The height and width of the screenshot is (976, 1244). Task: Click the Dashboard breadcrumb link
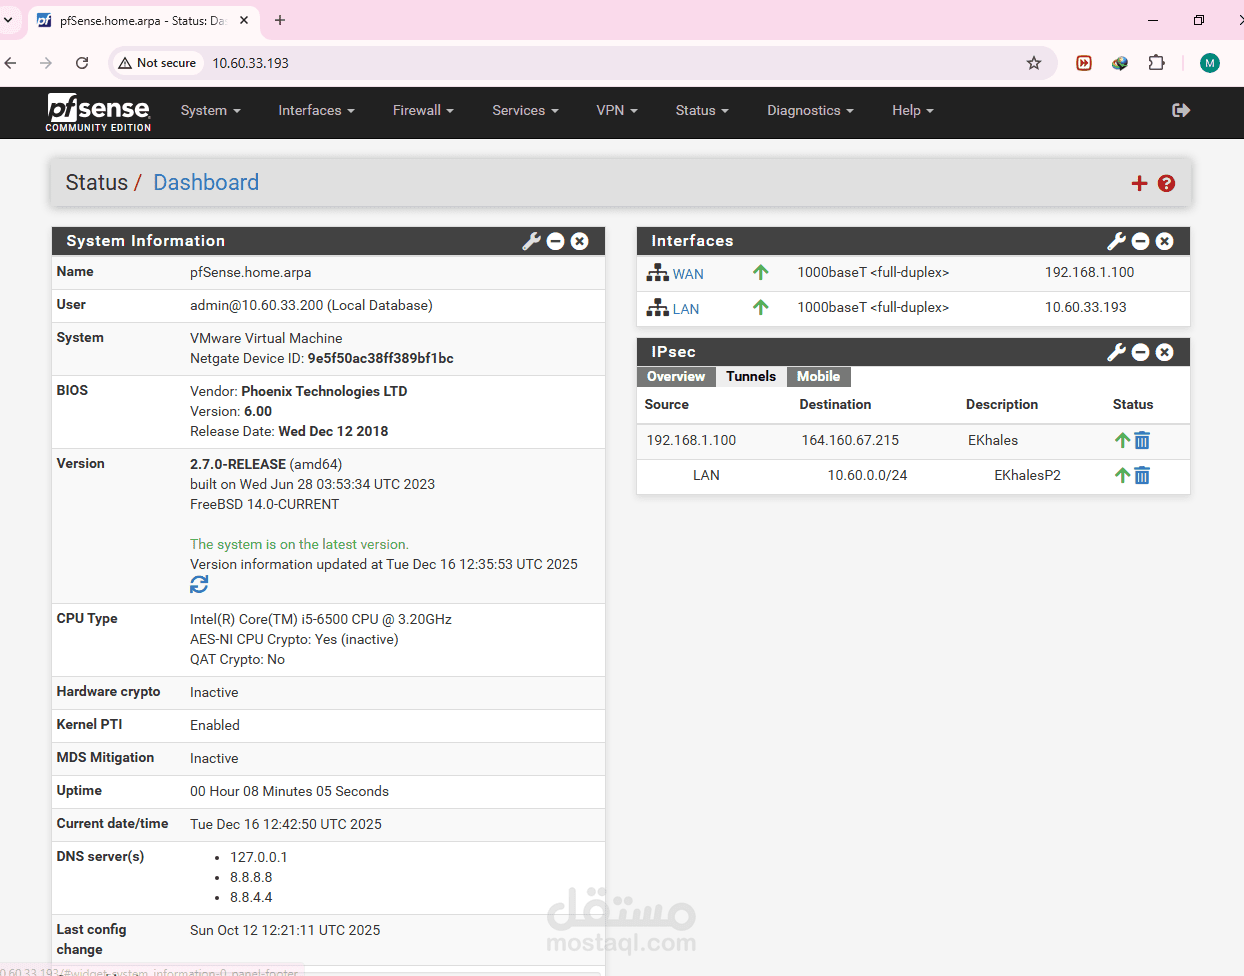(206, 183)
